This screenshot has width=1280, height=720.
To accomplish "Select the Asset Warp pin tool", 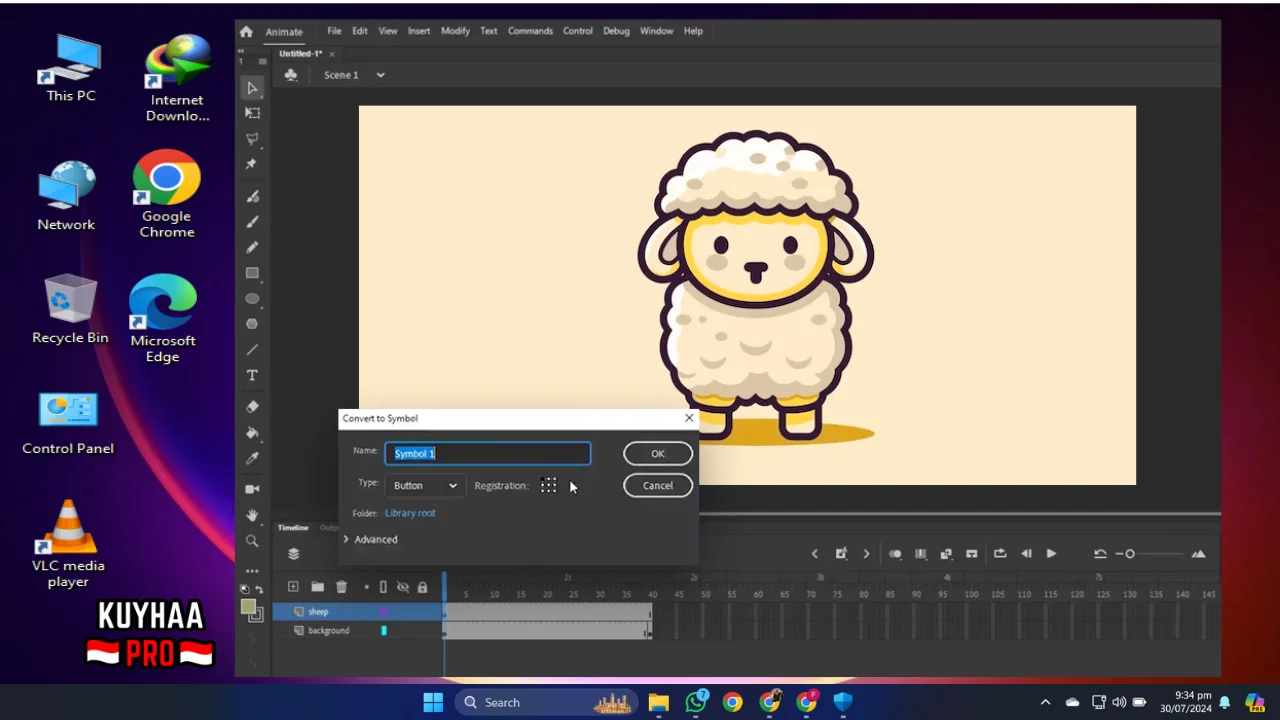I will [x=252, y=164].
